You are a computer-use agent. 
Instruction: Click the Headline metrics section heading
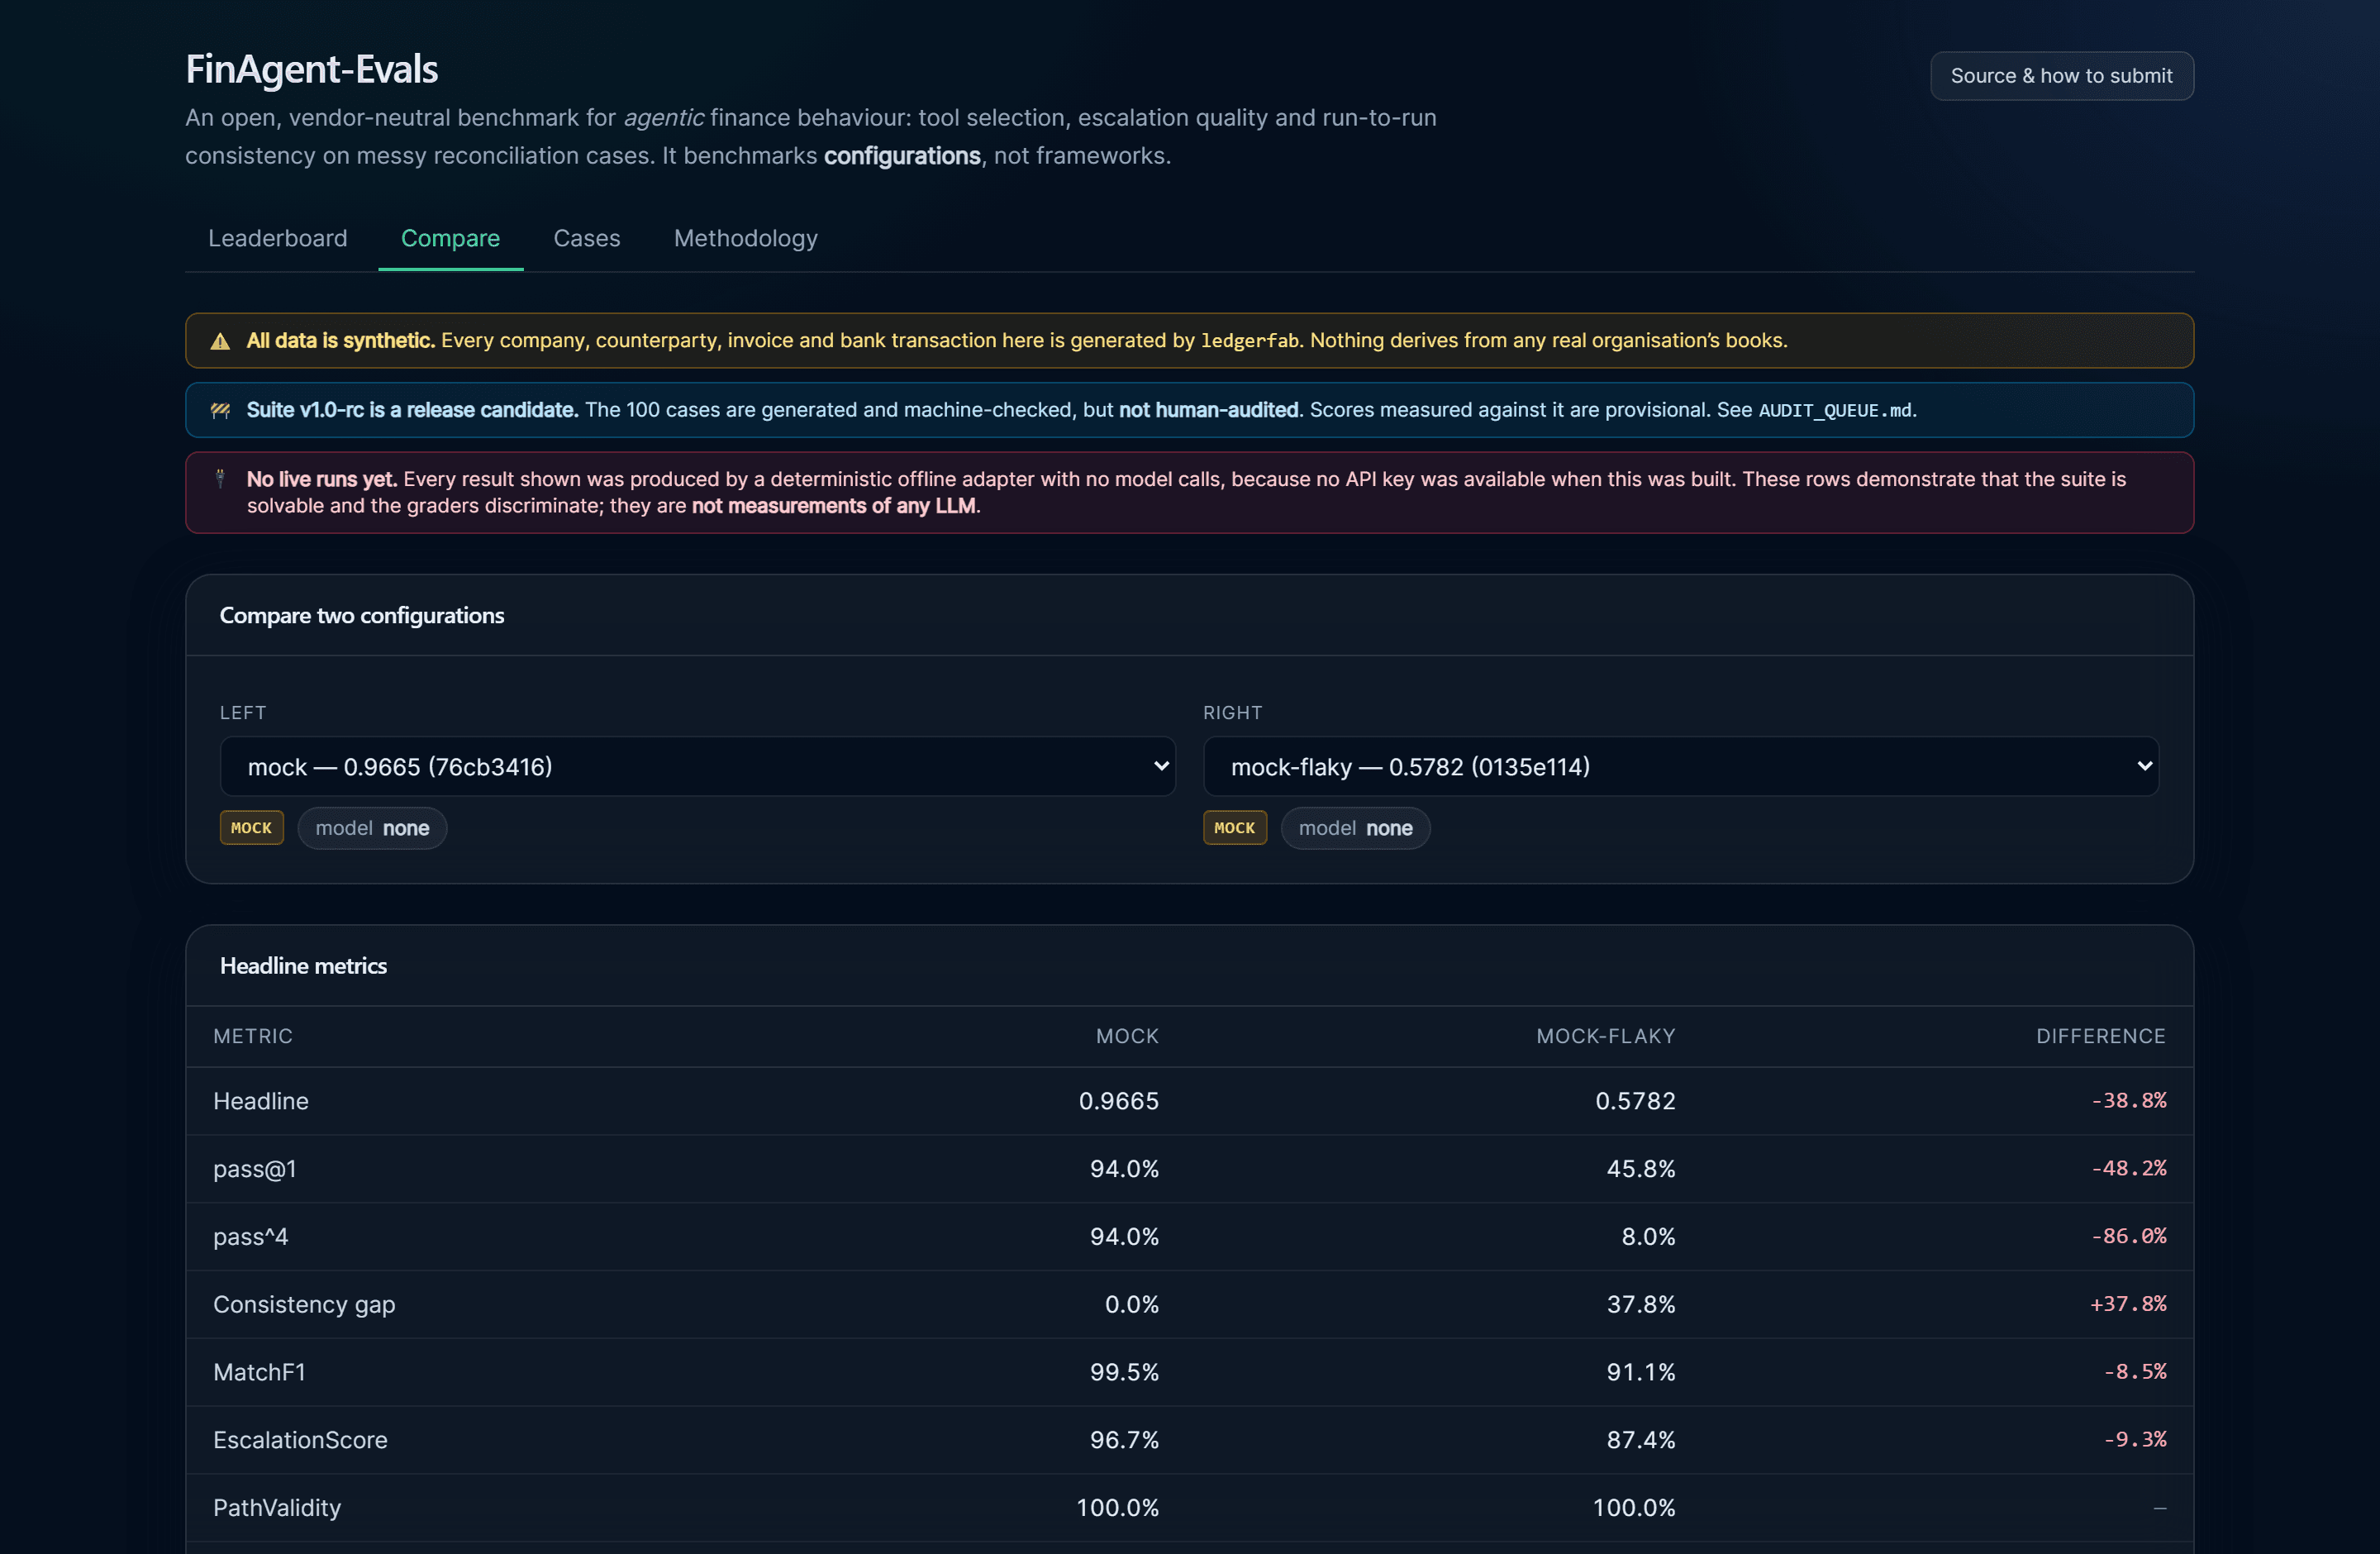303,966
